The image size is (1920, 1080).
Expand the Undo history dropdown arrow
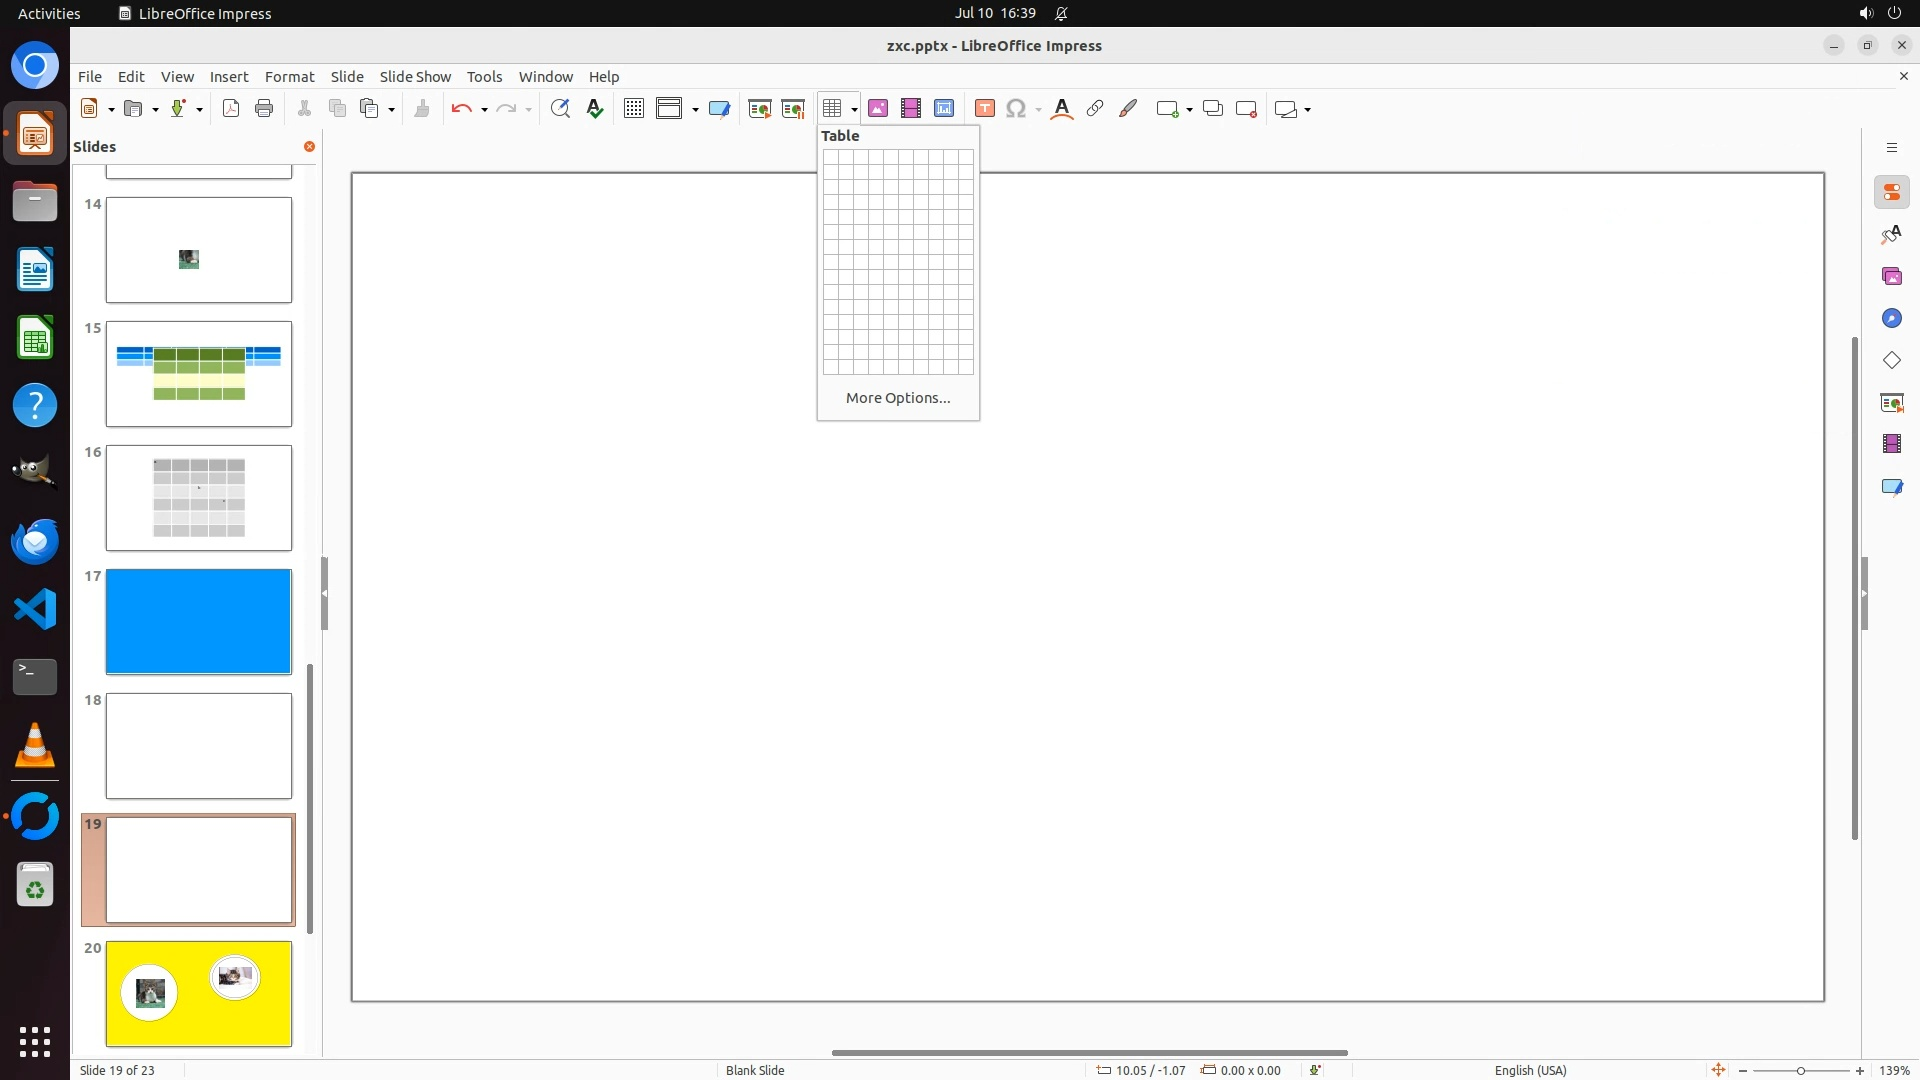pyautogui.click(x=484, y=110)
